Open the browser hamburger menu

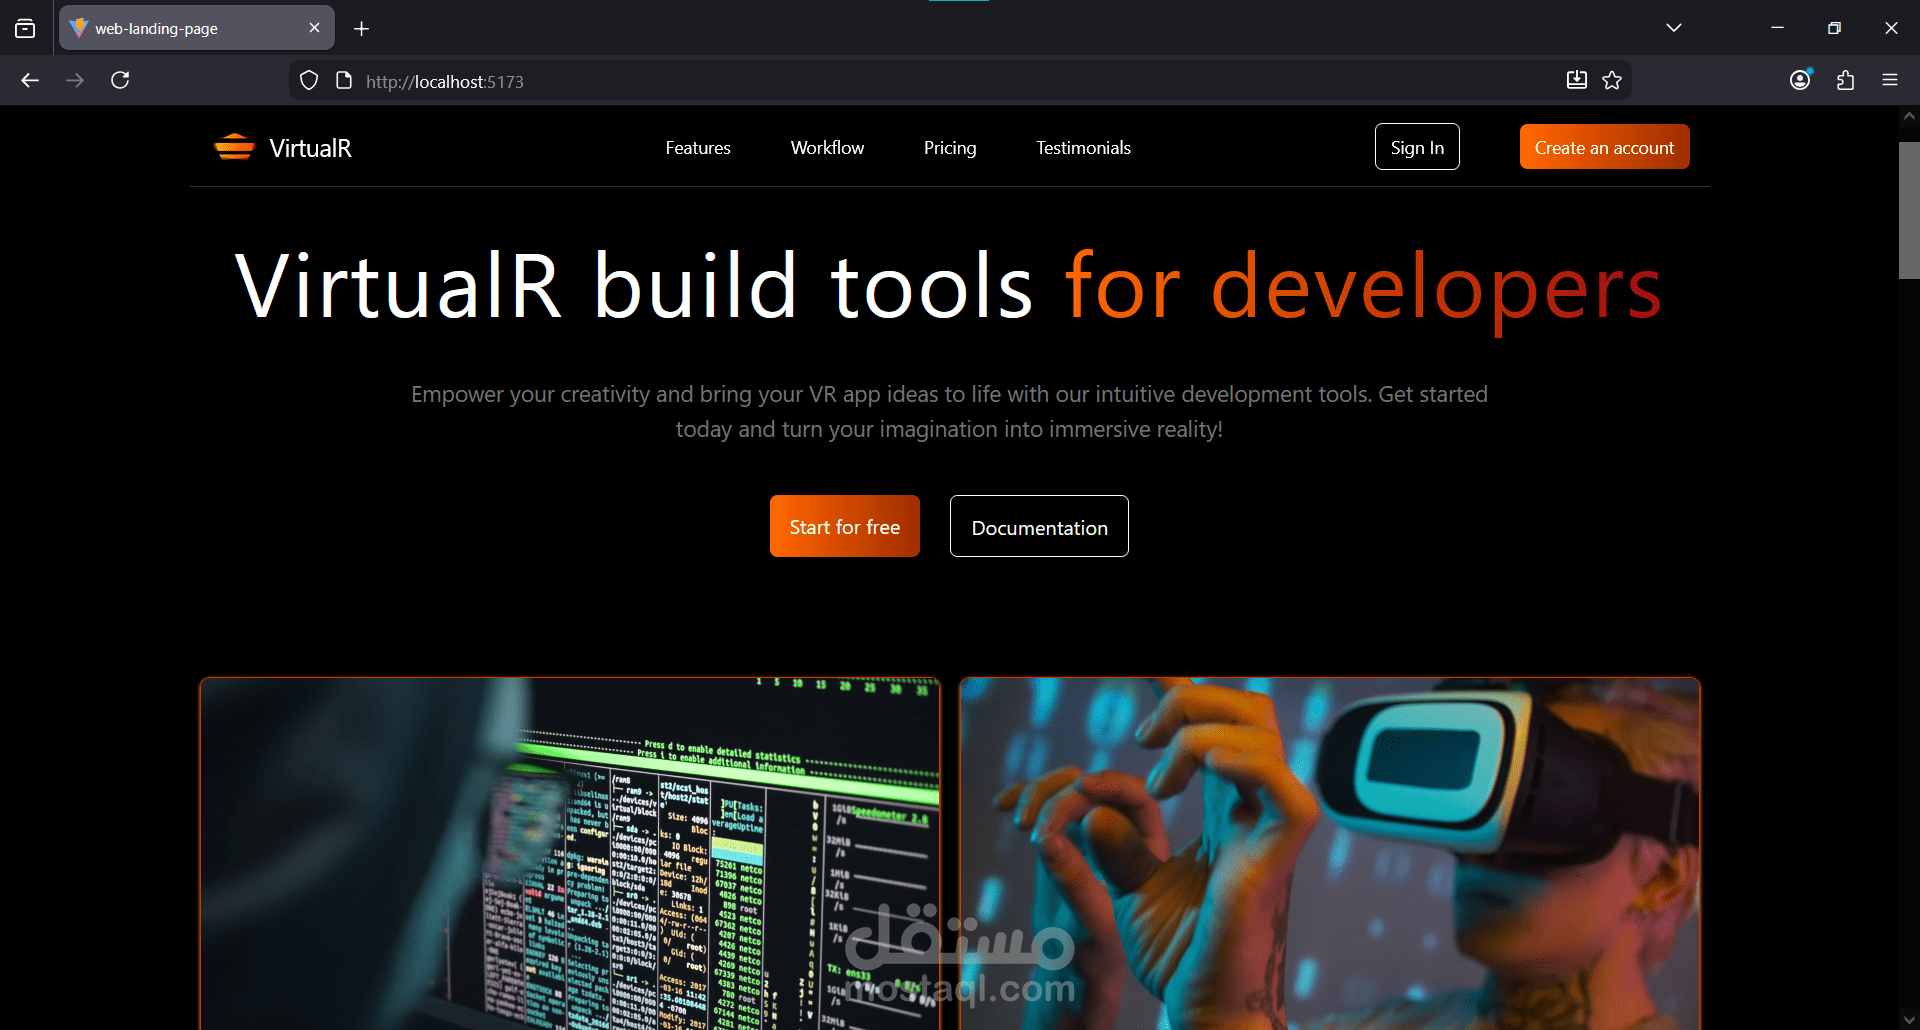point(1891,80)
